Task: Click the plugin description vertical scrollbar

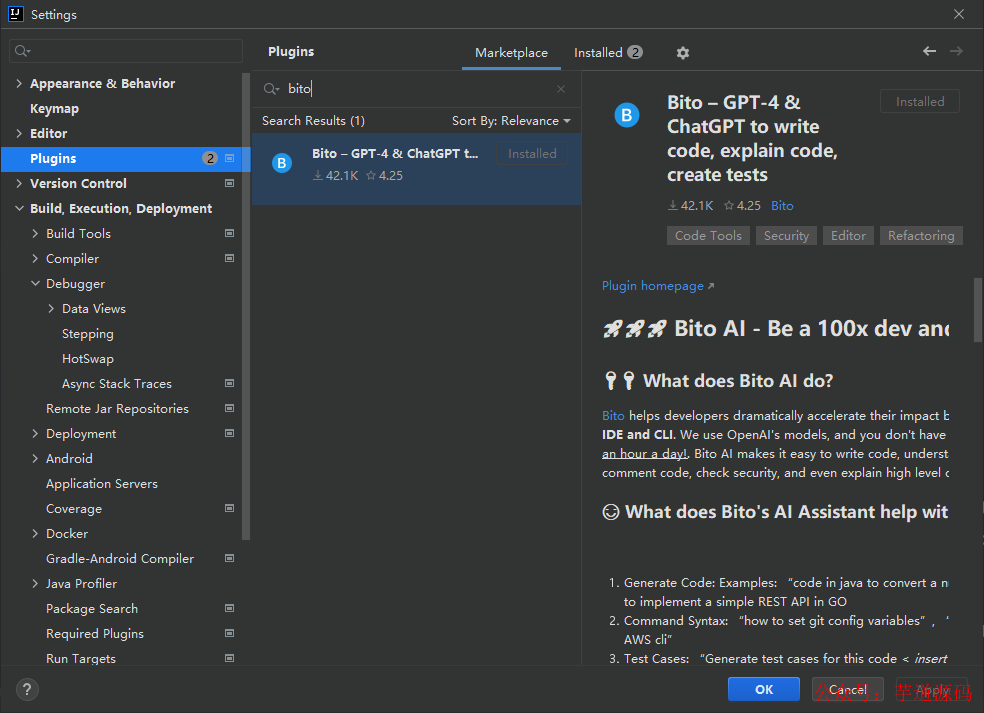Action: pos(978,310)
